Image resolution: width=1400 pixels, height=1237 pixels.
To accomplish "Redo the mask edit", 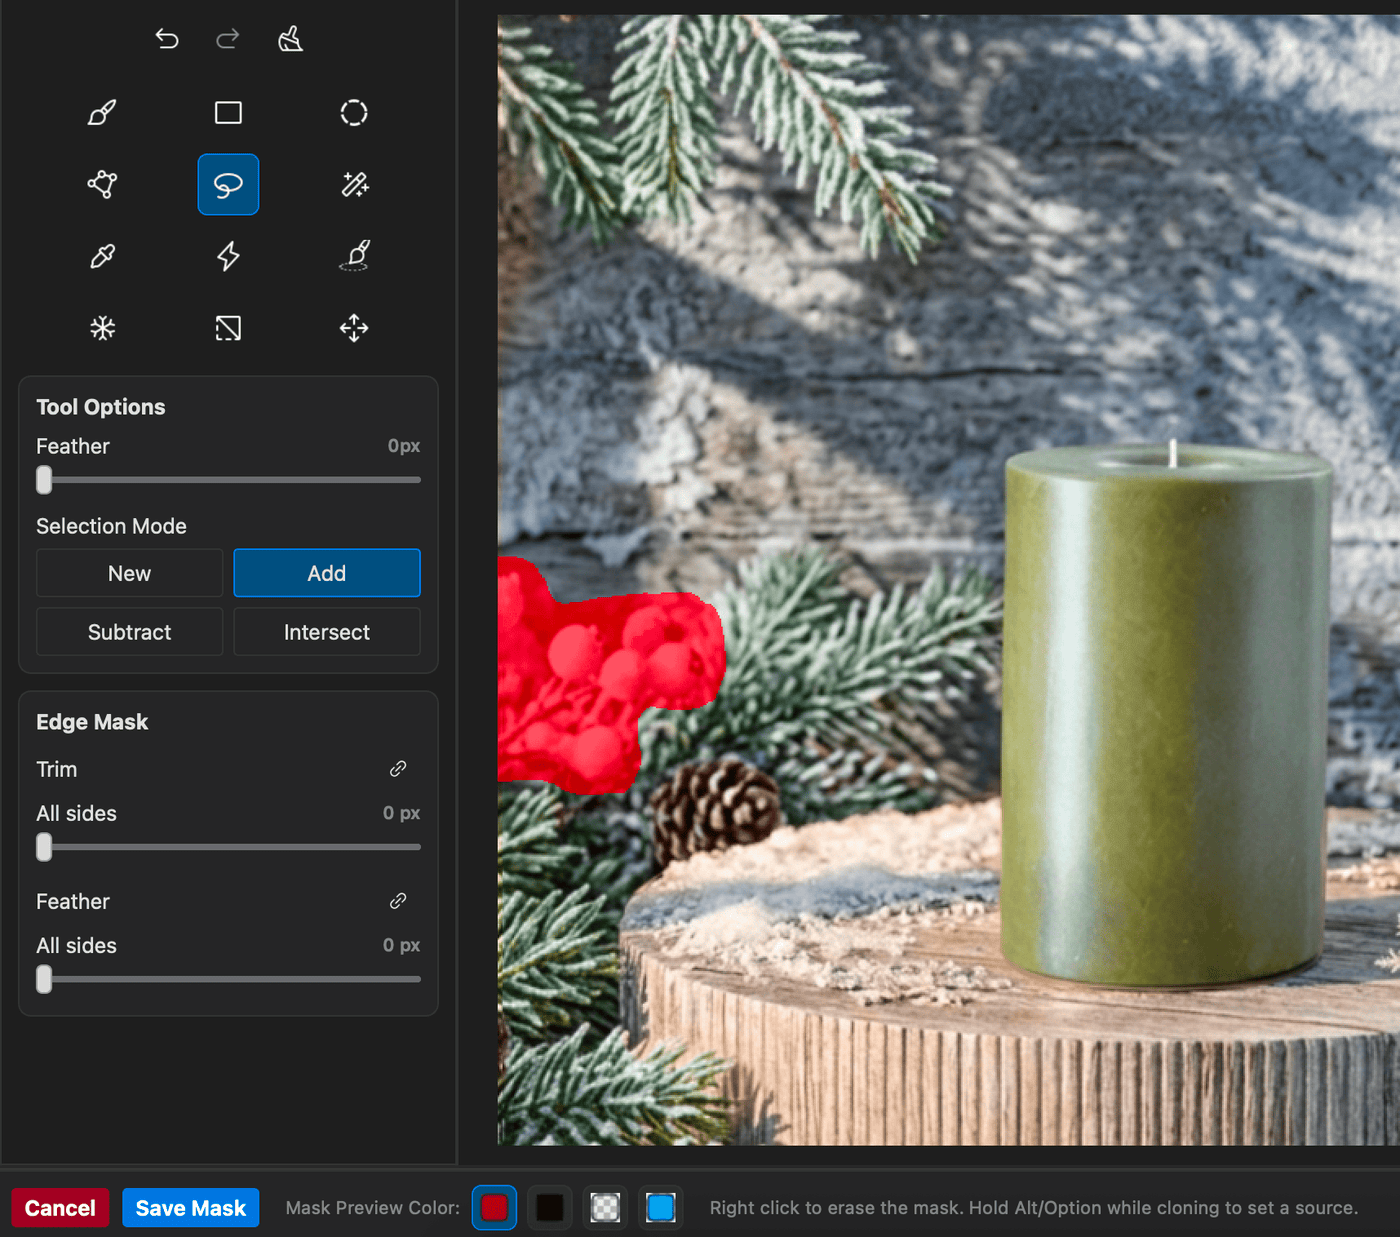I will [x=228, y=39].
